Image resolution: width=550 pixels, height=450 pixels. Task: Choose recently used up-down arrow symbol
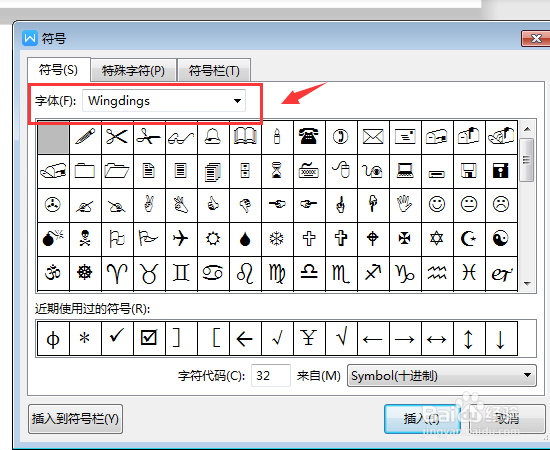point(469,338)
